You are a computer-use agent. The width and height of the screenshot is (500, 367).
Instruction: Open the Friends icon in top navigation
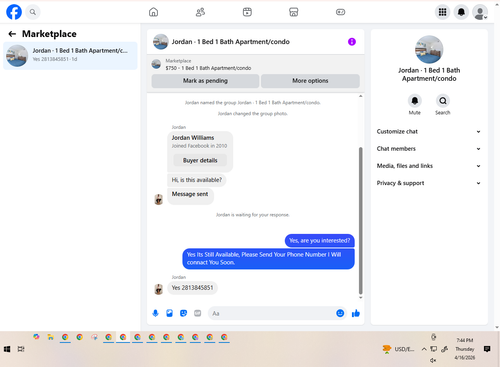point(200,12)
